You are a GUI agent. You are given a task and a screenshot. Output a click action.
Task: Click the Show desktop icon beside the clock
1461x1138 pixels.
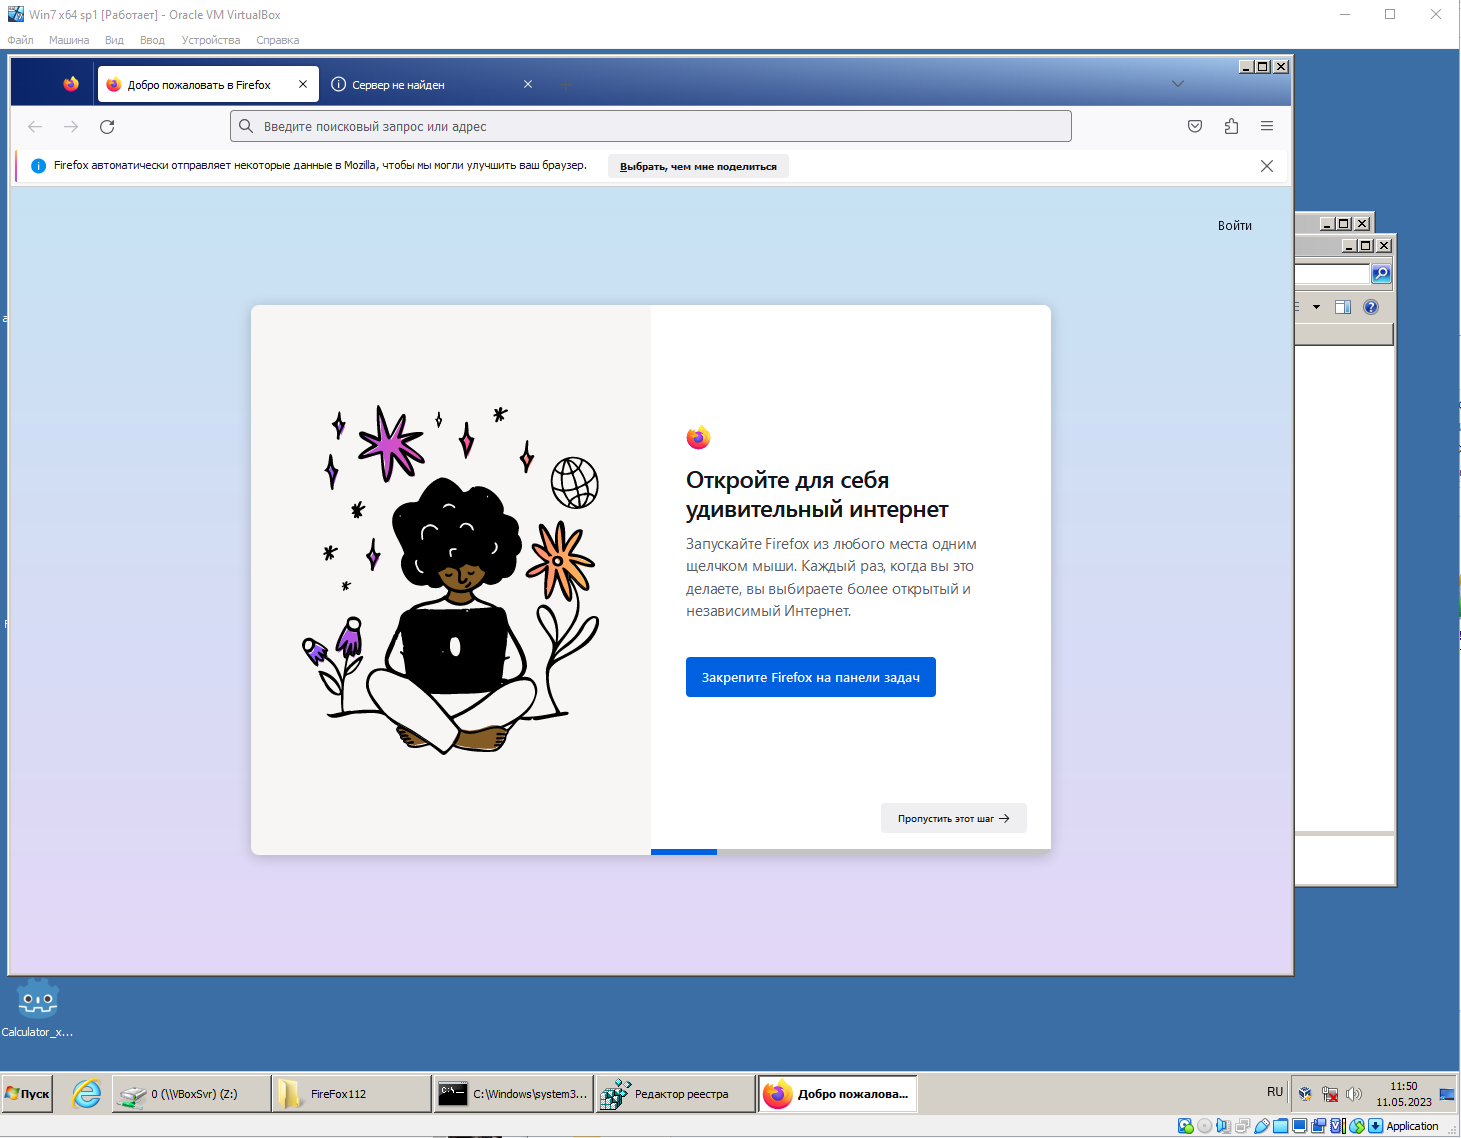pyautogui.click(x=1447, y=1094)
